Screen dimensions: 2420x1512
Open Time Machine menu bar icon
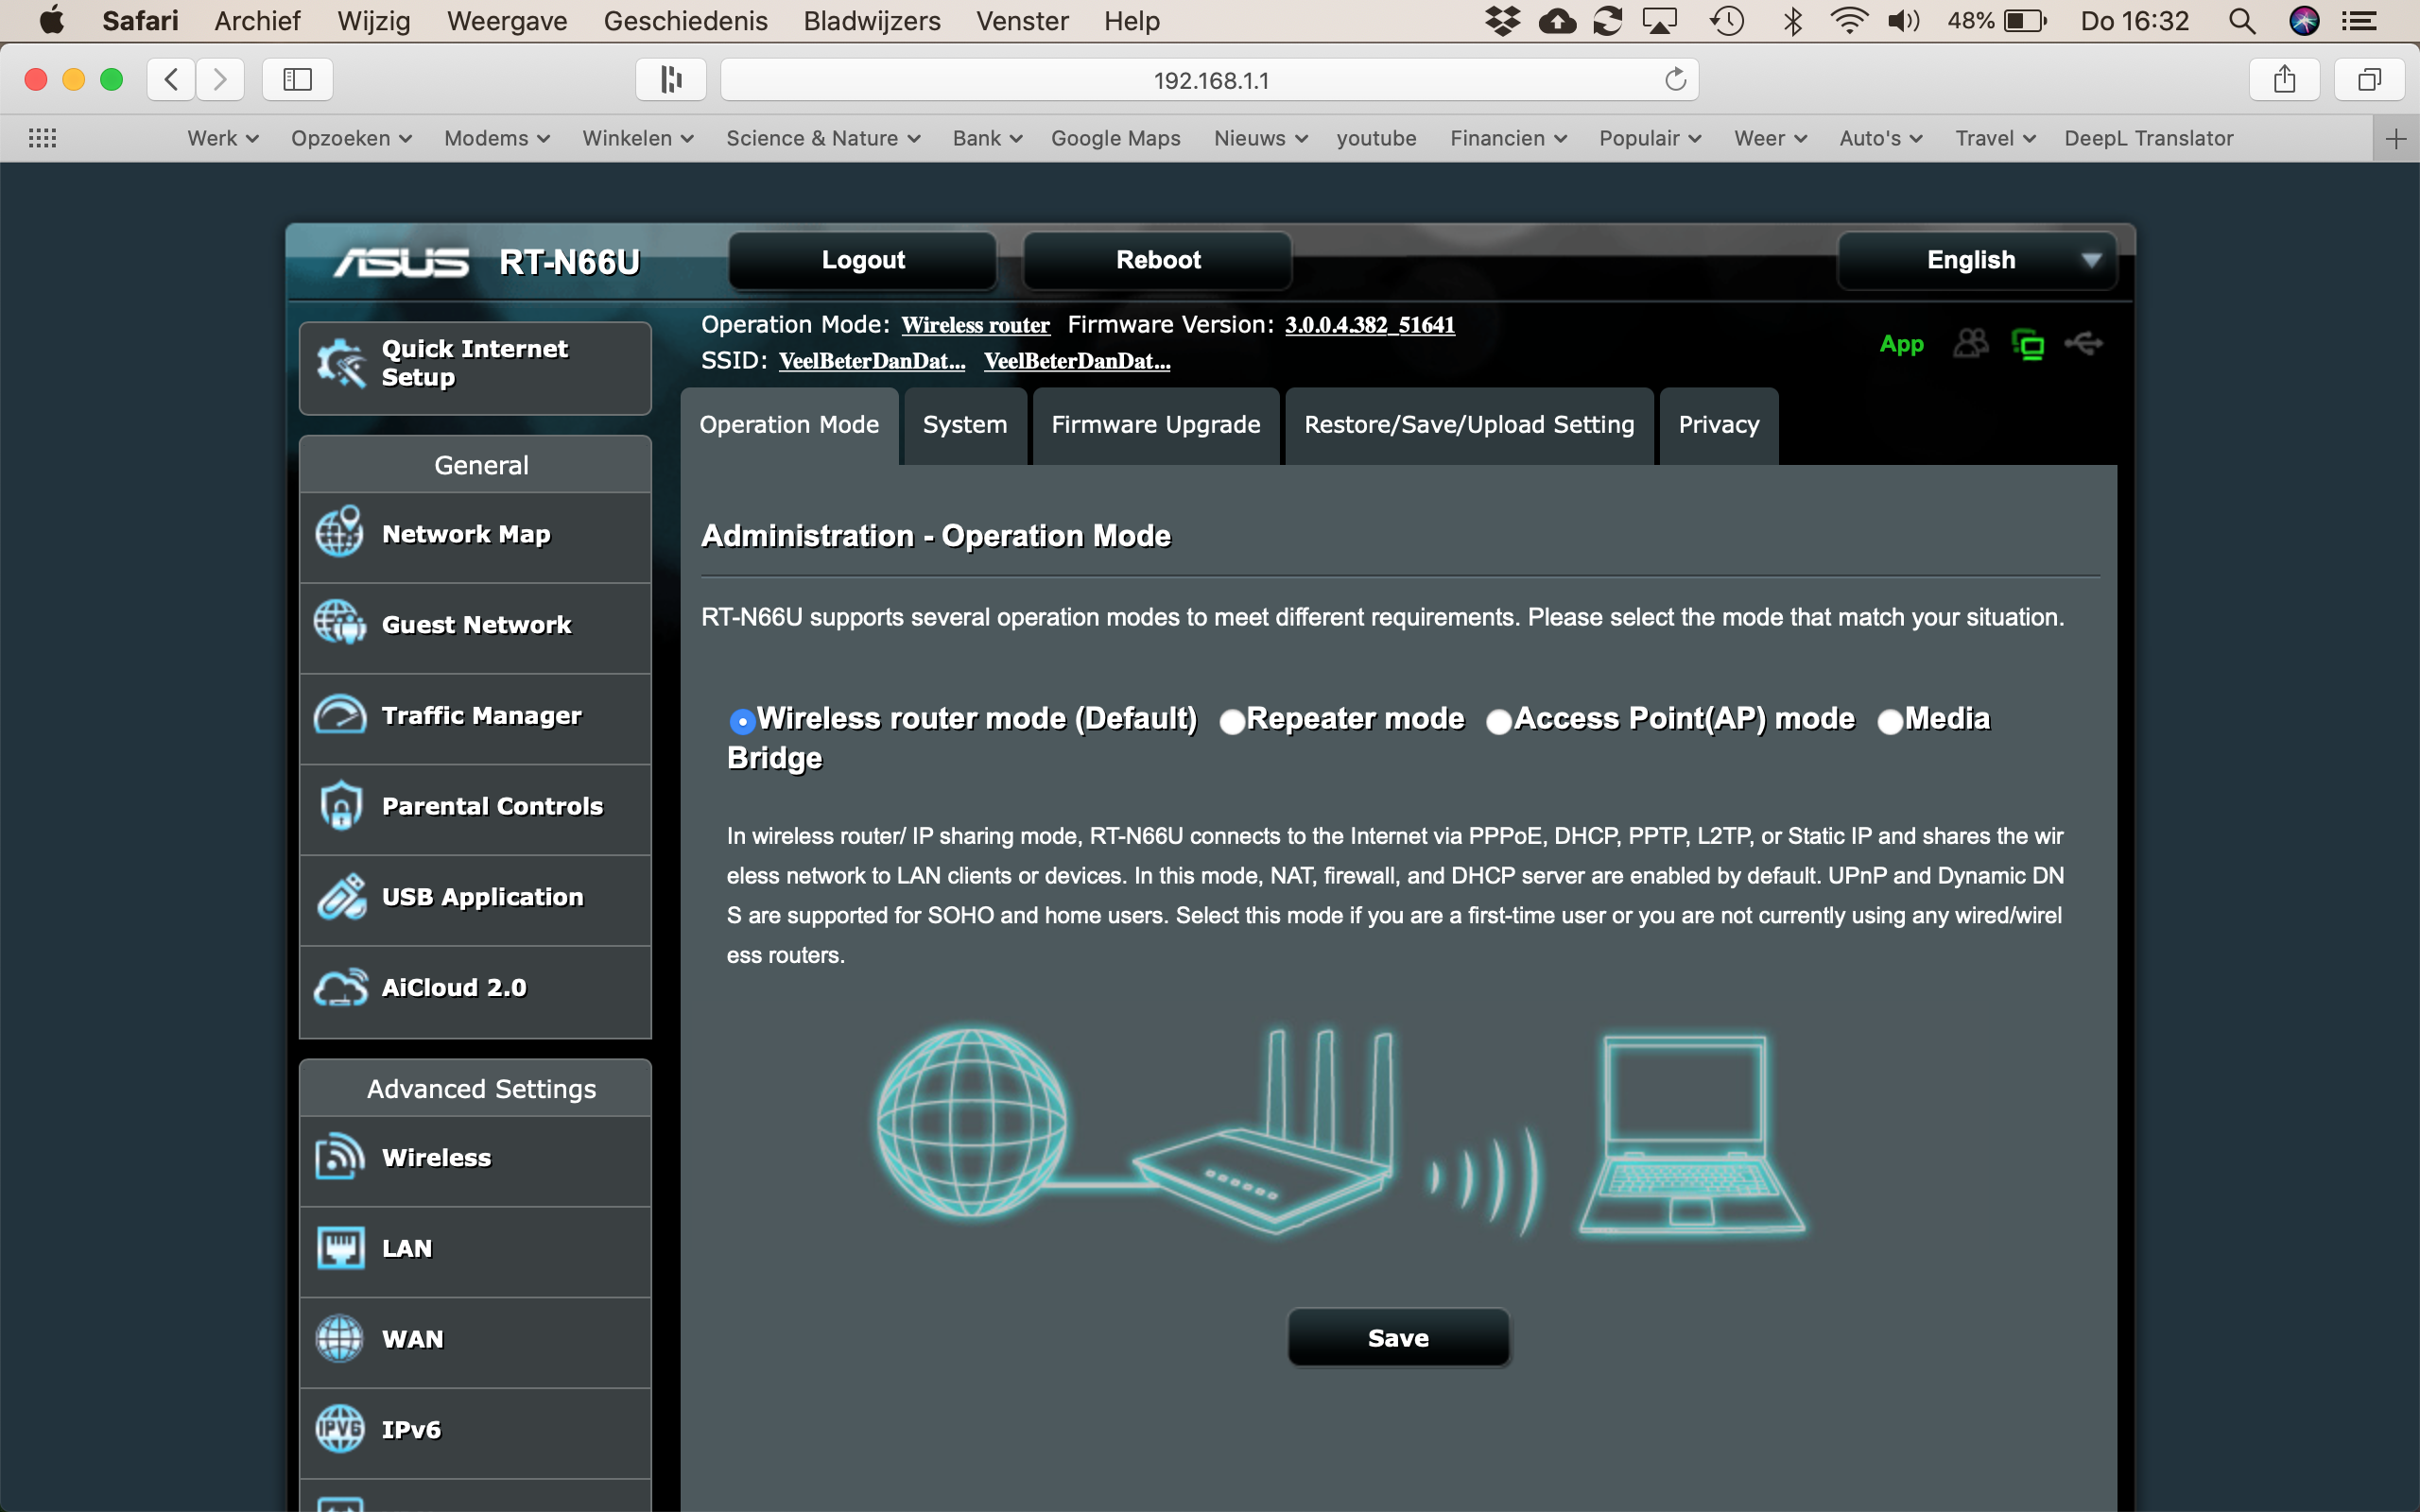tap(1727, 21)
